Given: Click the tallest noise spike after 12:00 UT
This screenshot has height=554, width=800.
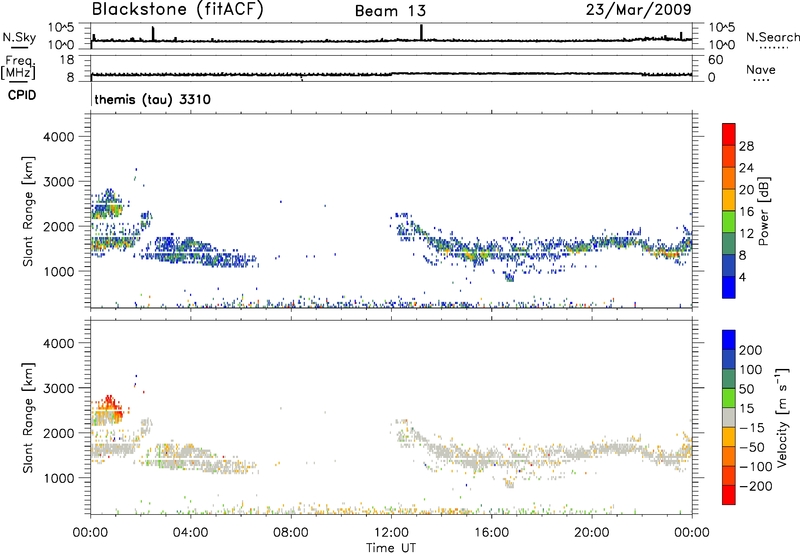Looking at the screenshot, I should point(421,32).
